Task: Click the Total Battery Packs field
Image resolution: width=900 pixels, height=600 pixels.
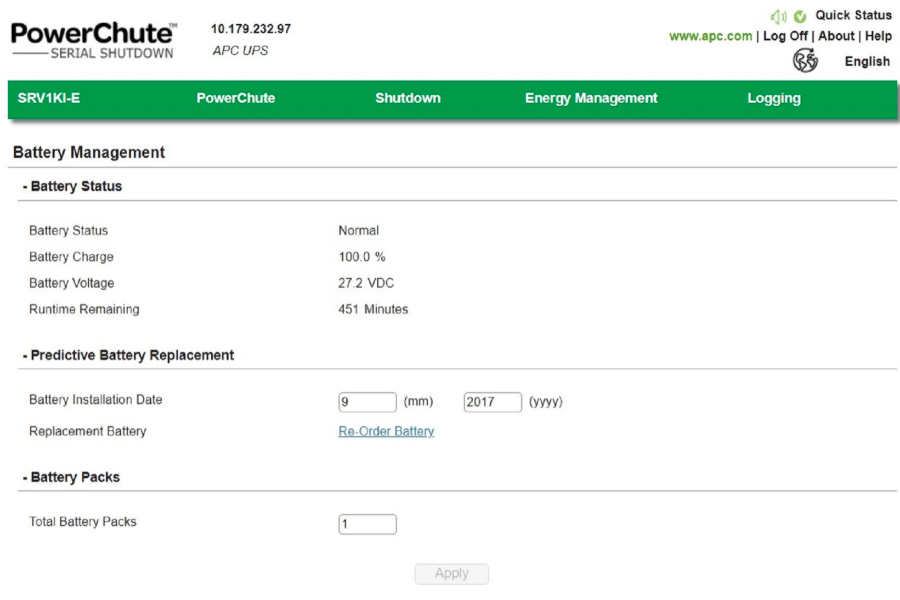Action: point(367,524)
